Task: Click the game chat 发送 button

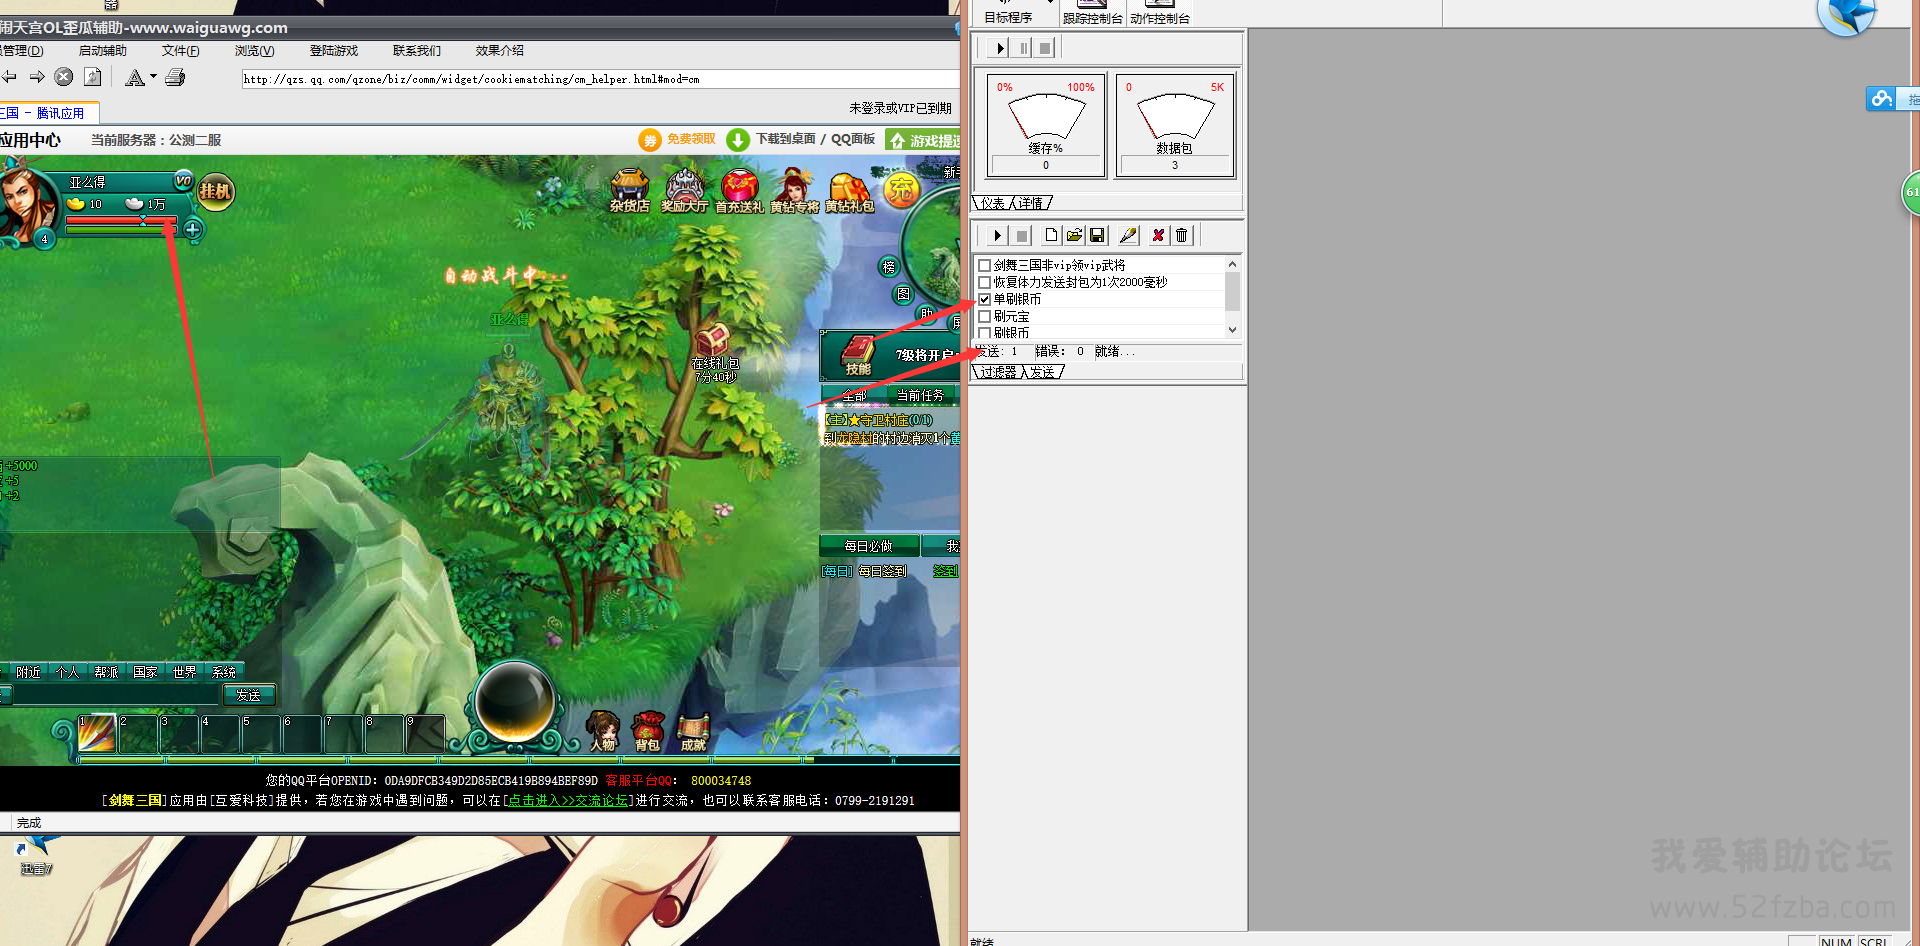Action: pyautogui.click(x=248, y=695)
